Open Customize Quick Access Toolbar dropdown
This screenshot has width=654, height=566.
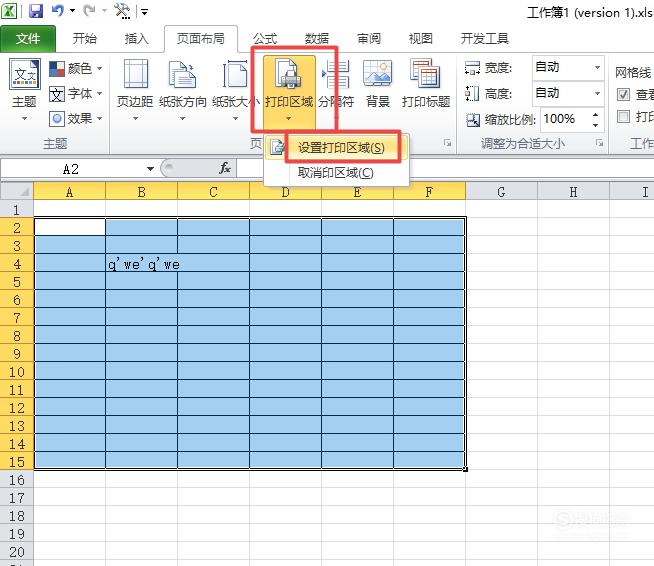coord(144,12)
